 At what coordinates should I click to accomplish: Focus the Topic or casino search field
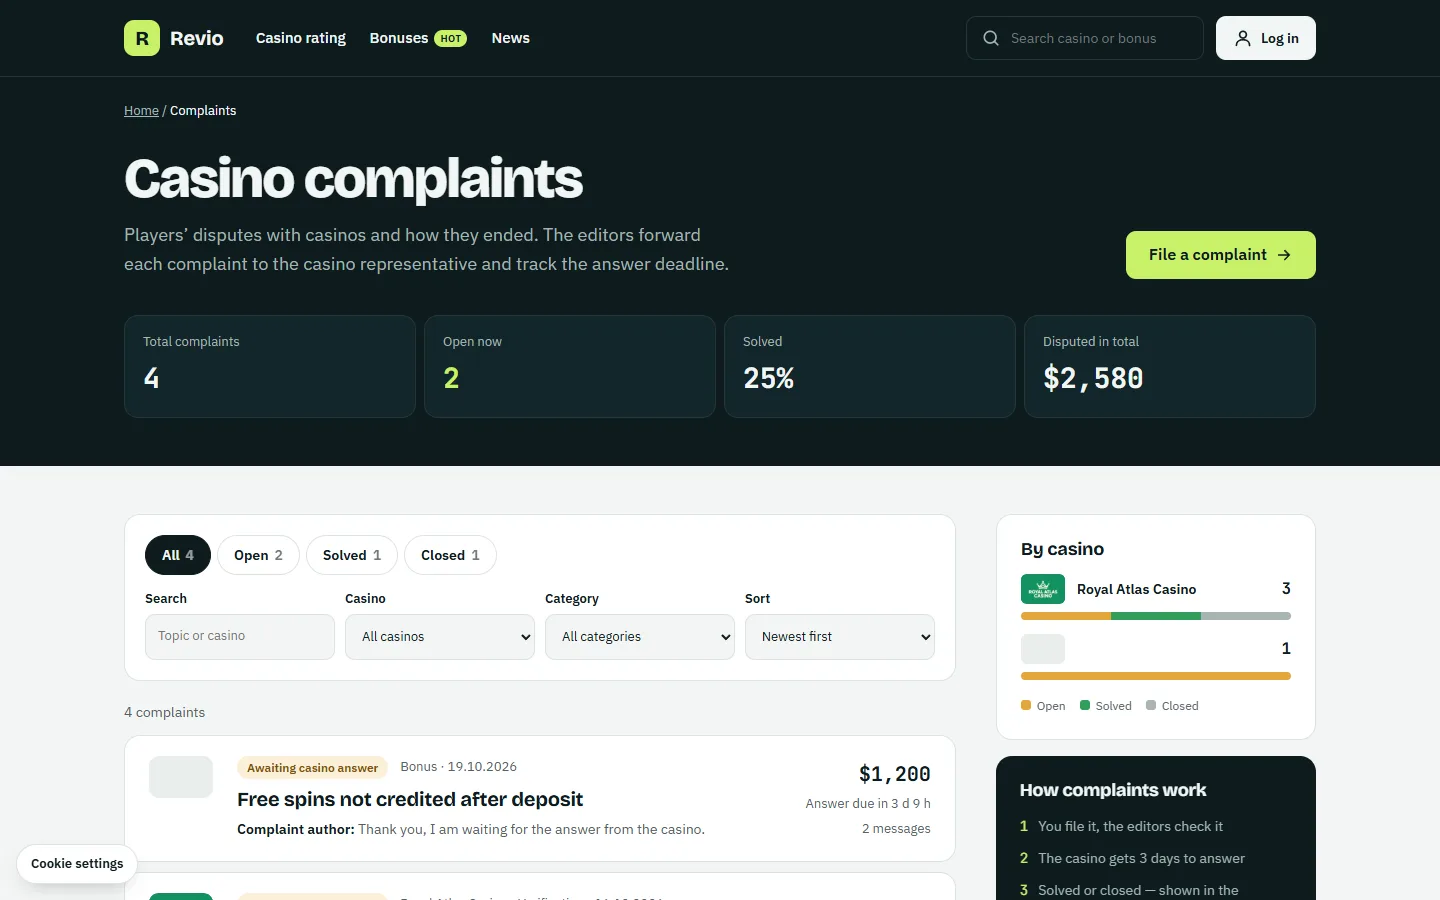tap(240, 637)
